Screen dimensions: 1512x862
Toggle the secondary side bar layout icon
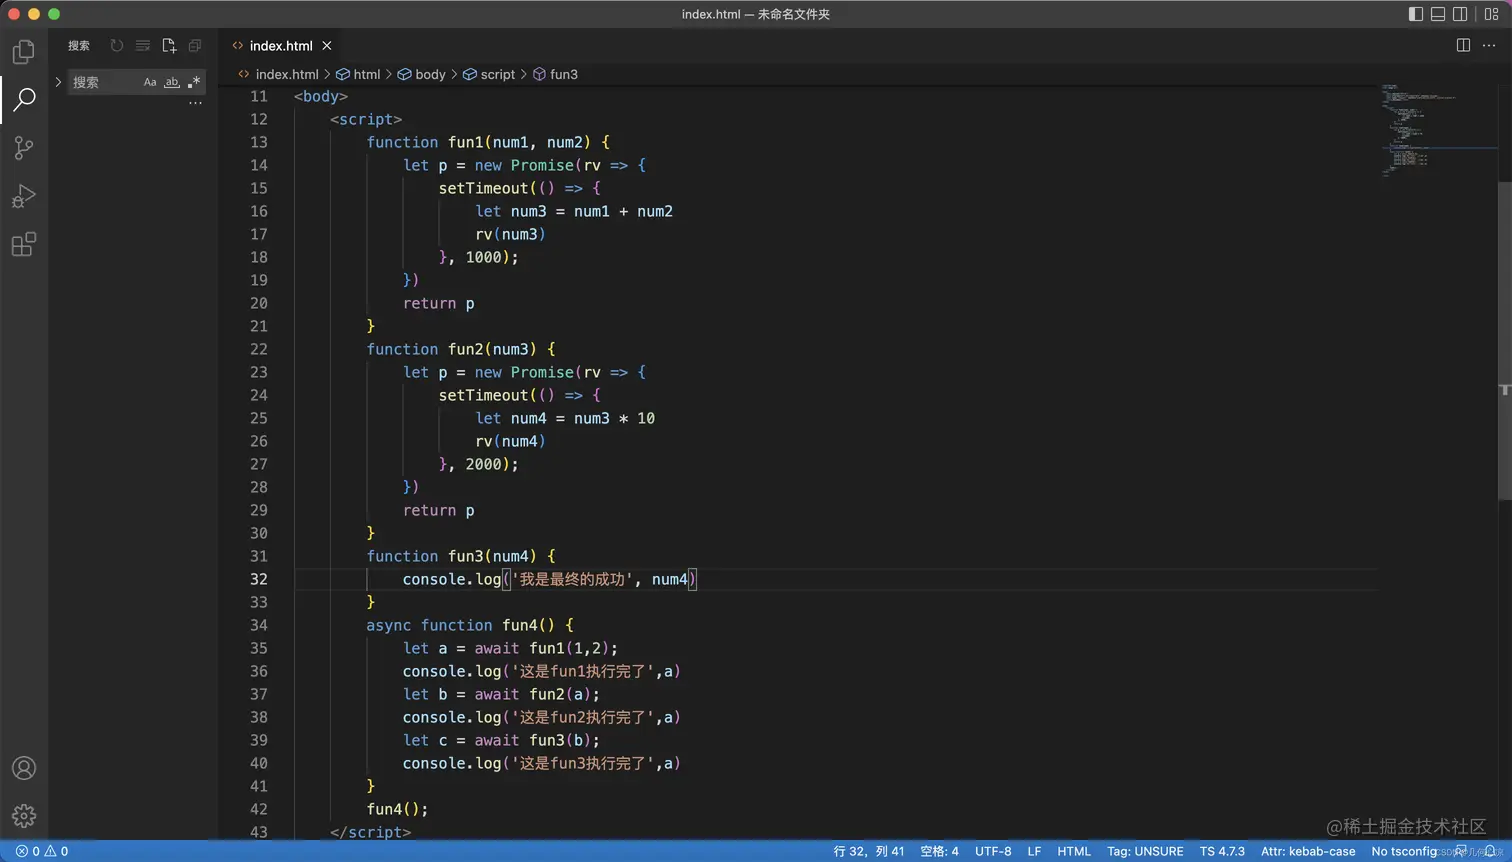point(1460,14)
